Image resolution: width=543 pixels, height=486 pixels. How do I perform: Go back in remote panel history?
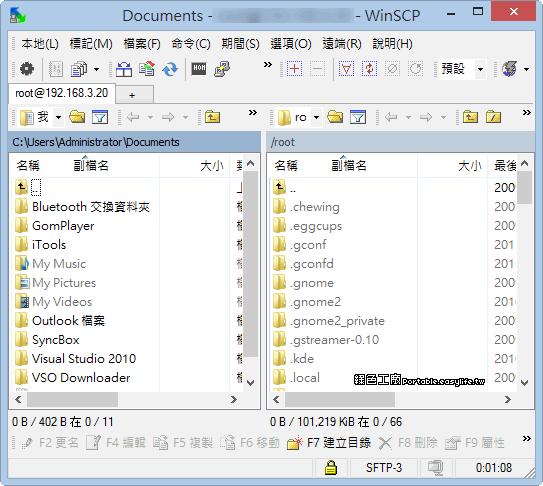coord(391,117)
